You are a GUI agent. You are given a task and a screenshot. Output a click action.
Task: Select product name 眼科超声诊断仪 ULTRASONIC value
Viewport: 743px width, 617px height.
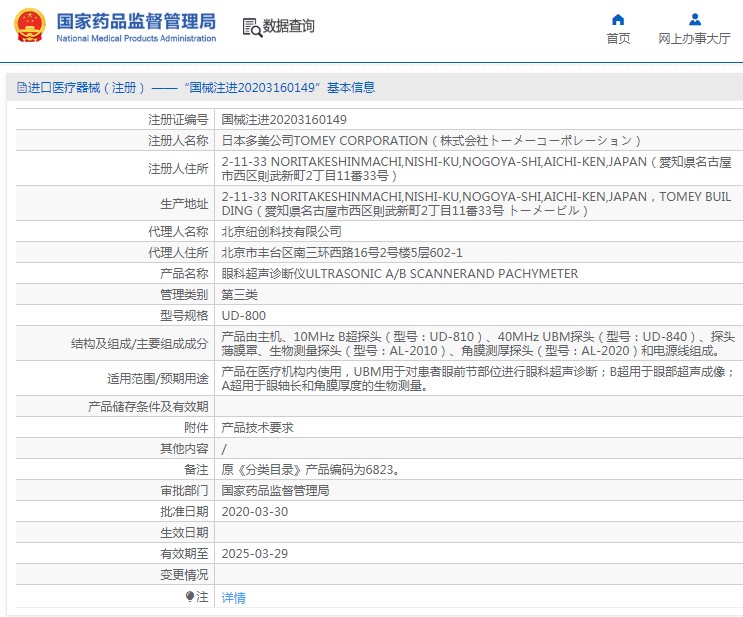click(399, 274)
